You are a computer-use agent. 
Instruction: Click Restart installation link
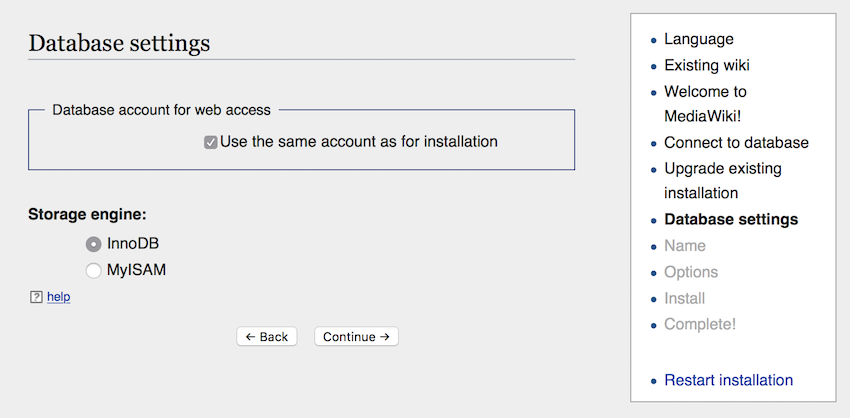729,380
